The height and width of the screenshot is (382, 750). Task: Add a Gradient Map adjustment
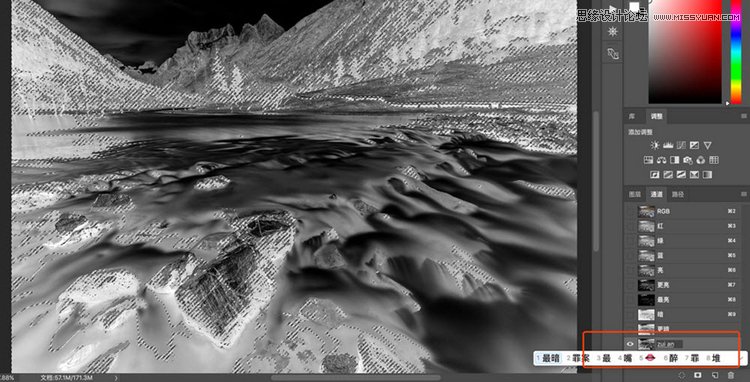tap(707, 175)
